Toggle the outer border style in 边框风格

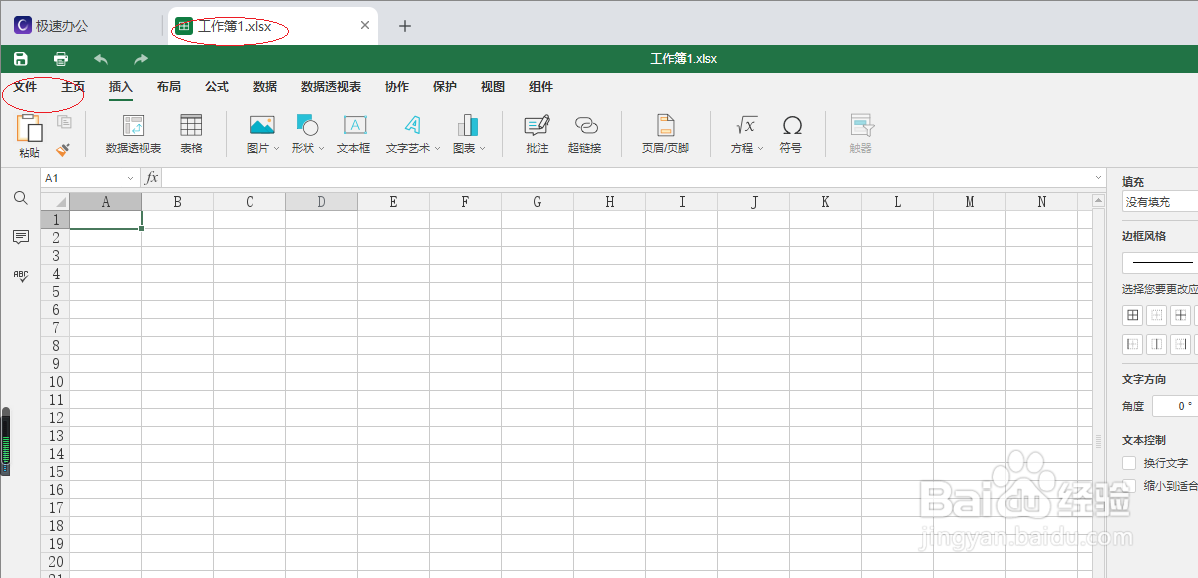(x=1132, y=314)
